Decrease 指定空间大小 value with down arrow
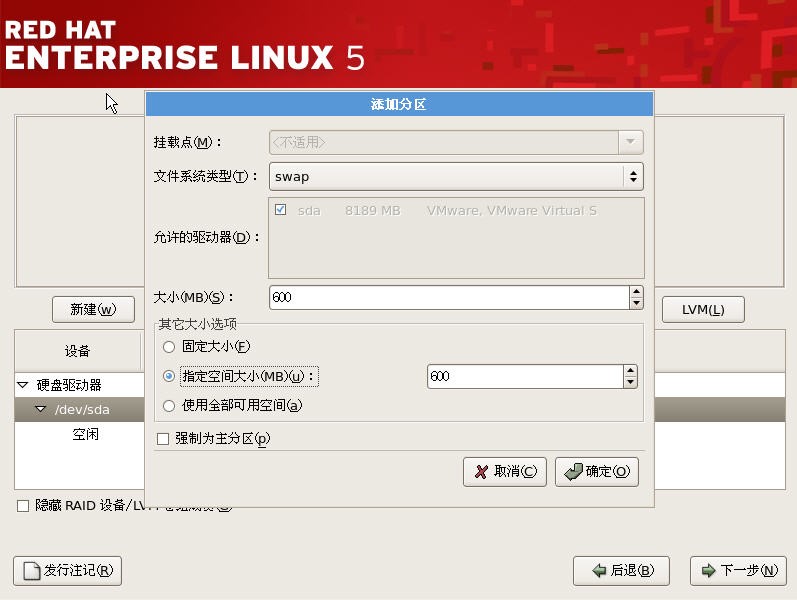 coord(630,382)
